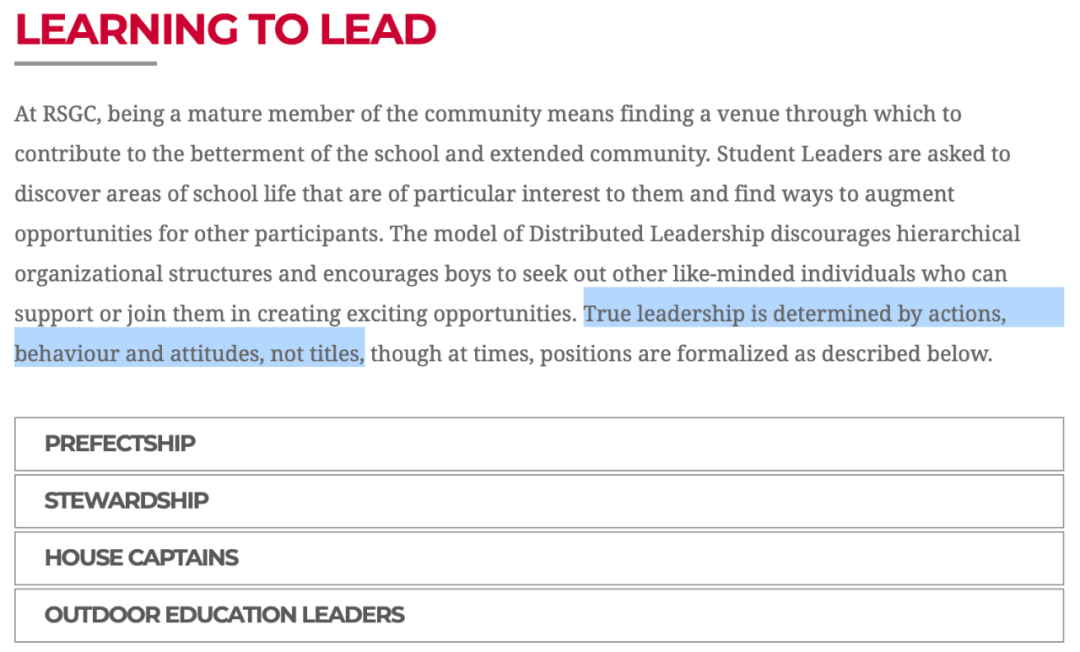Viewport: 1080px width, 652px height.
Task: Click the word 'hierarchical' in the paragraph
Action: (x=958, y=234)
